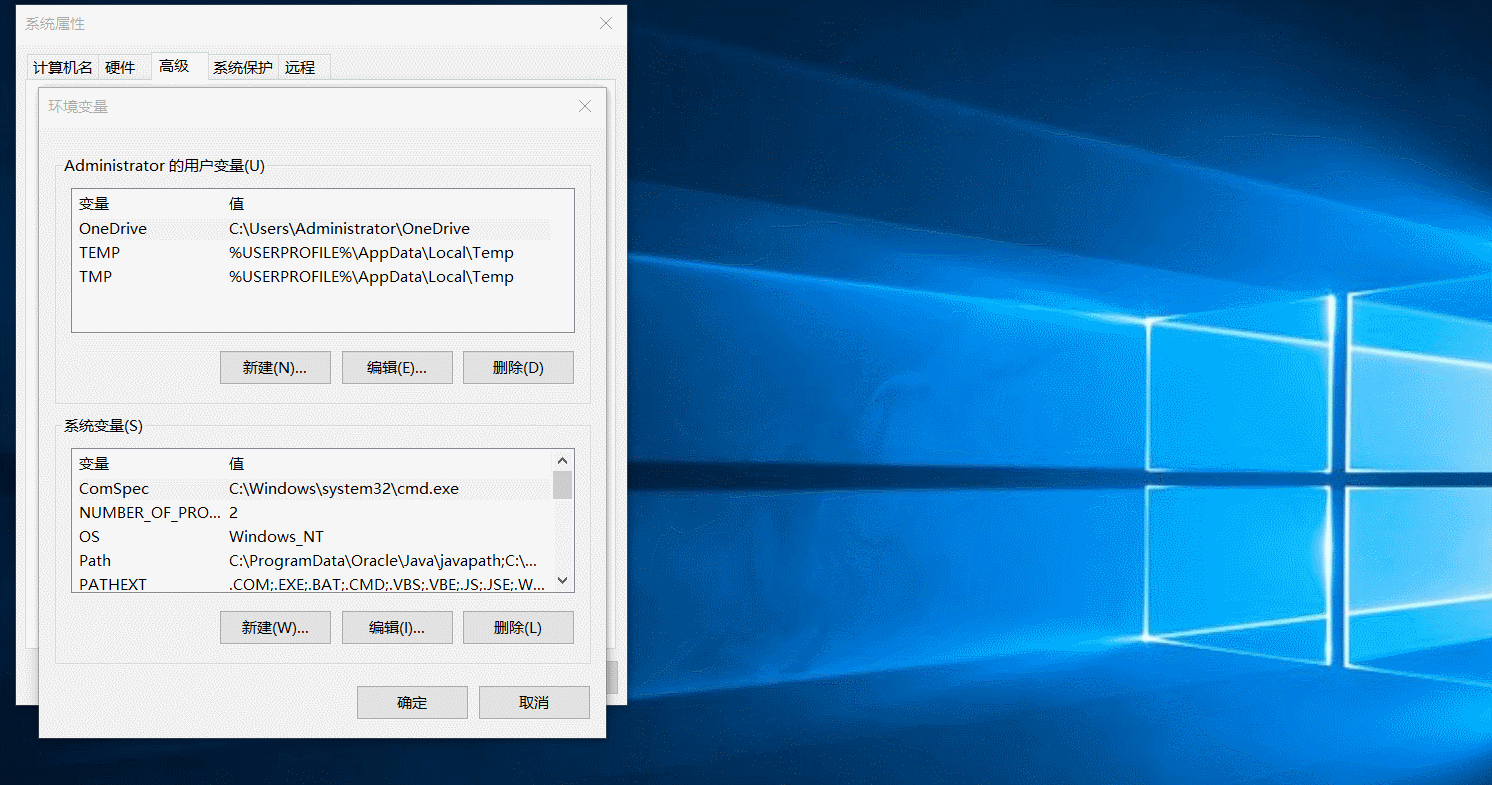This screenshot has width=1492, height=785.
Task: Select the TEMP user variable row
Action: (x=311, y=253)
